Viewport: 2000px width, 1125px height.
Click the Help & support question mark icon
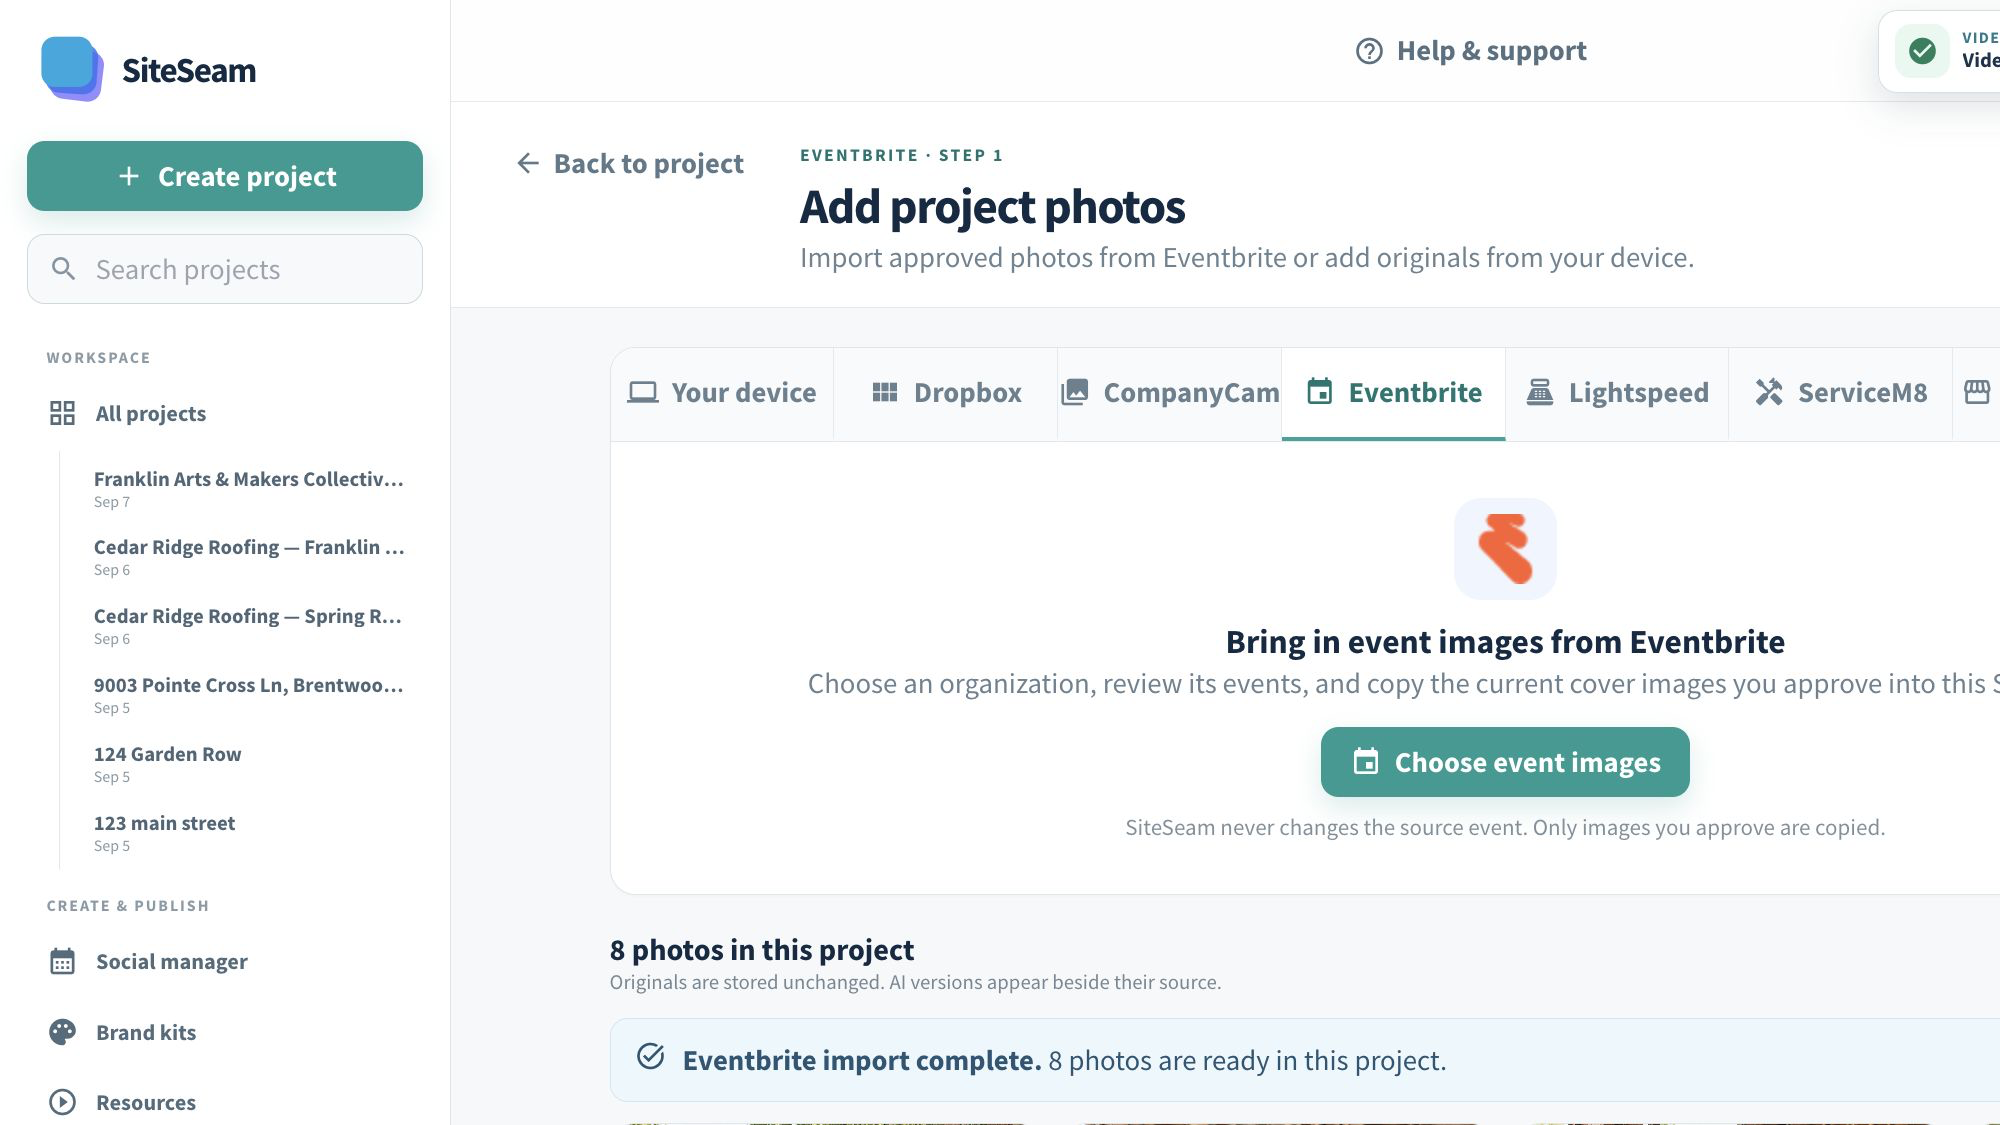click(1369, 51)
